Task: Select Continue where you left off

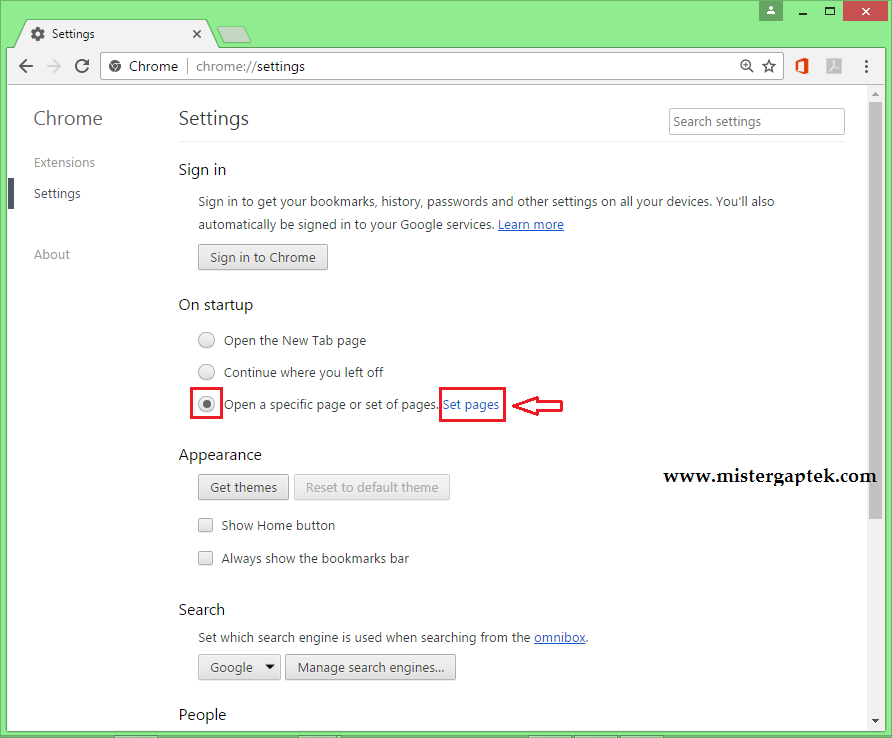Action: tap(207, 372)
